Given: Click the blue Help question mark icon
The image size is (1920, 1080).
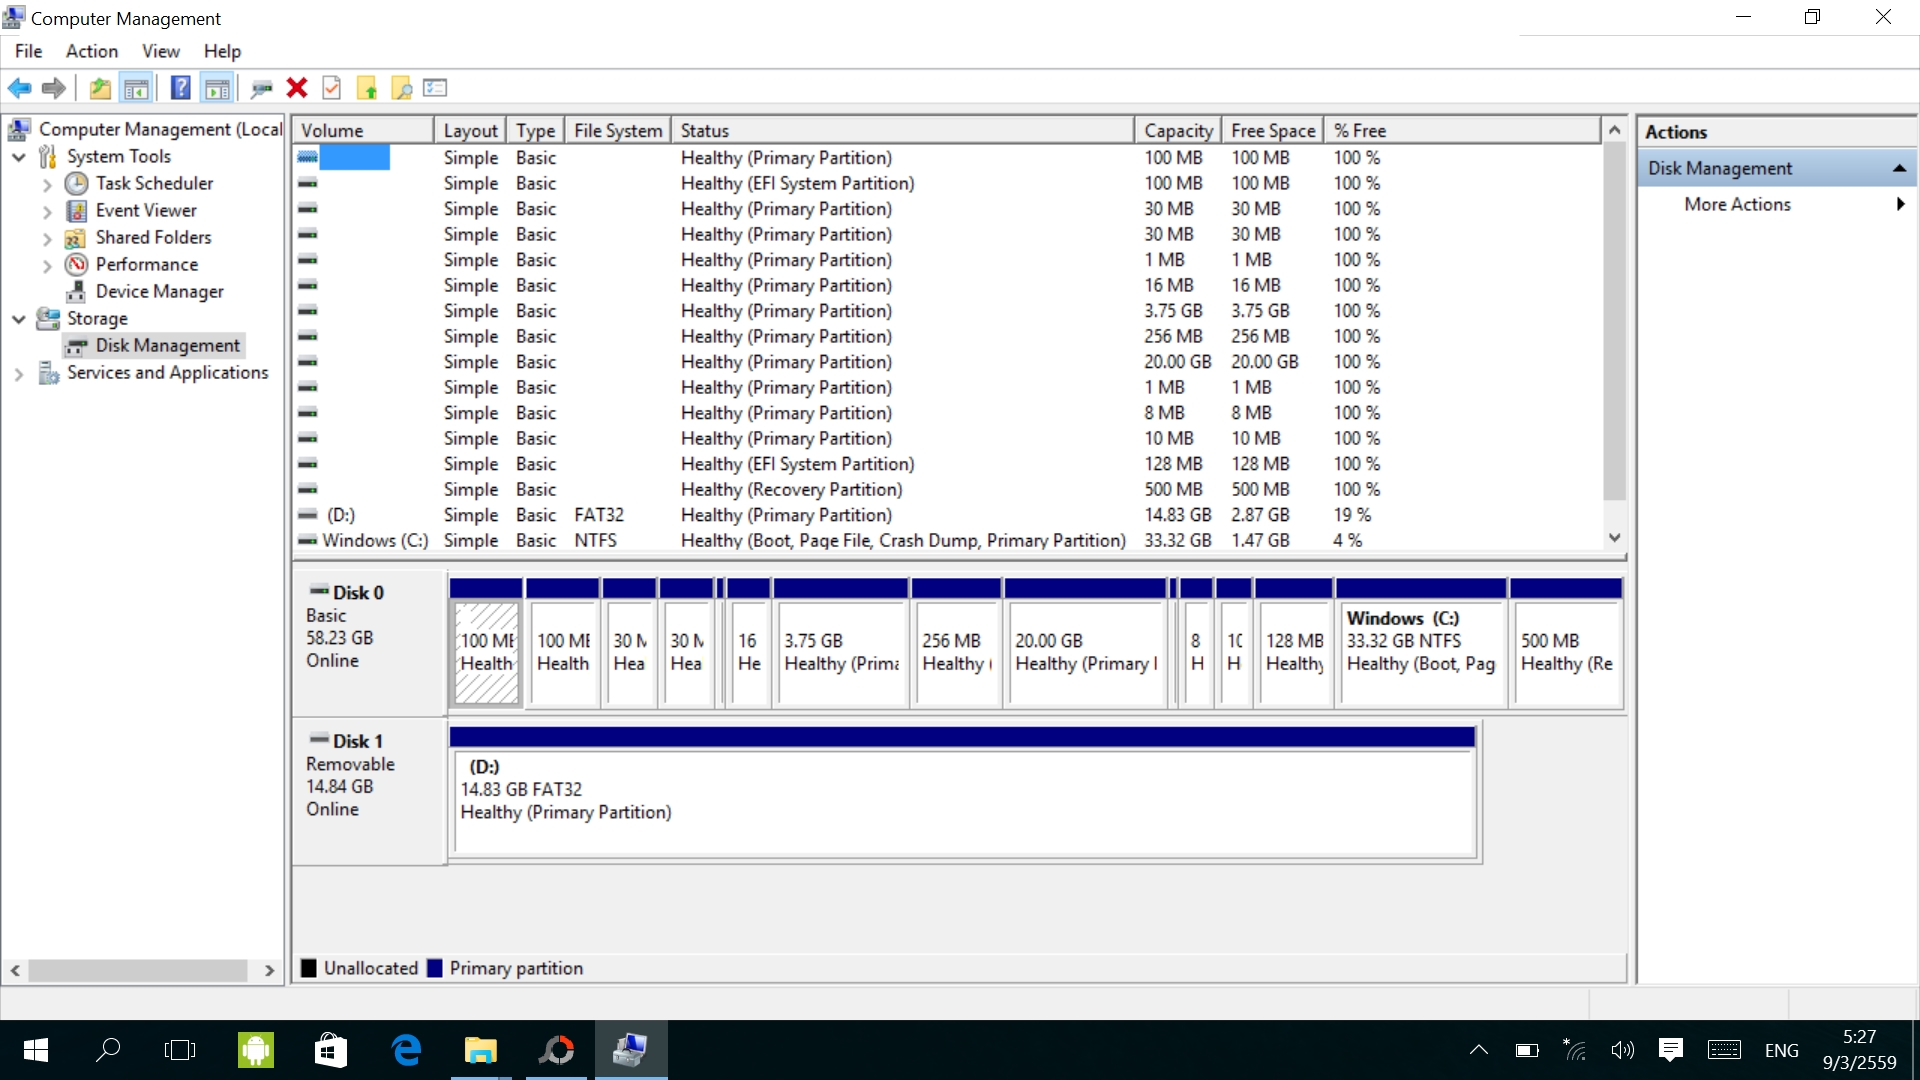Looking at the screenshot, I should (180, 88).
